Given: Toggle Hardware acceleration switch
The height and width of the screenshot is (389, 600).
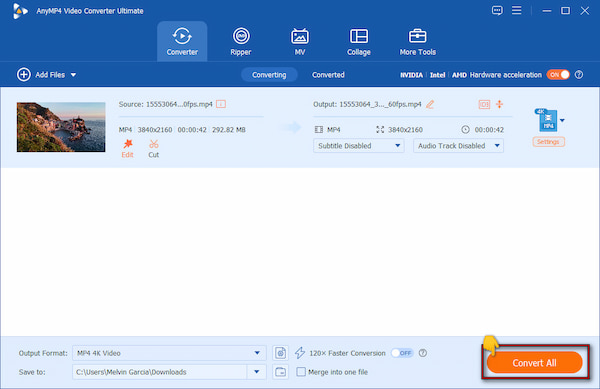Looking at the screenshot, I should [x=558, y=75].
